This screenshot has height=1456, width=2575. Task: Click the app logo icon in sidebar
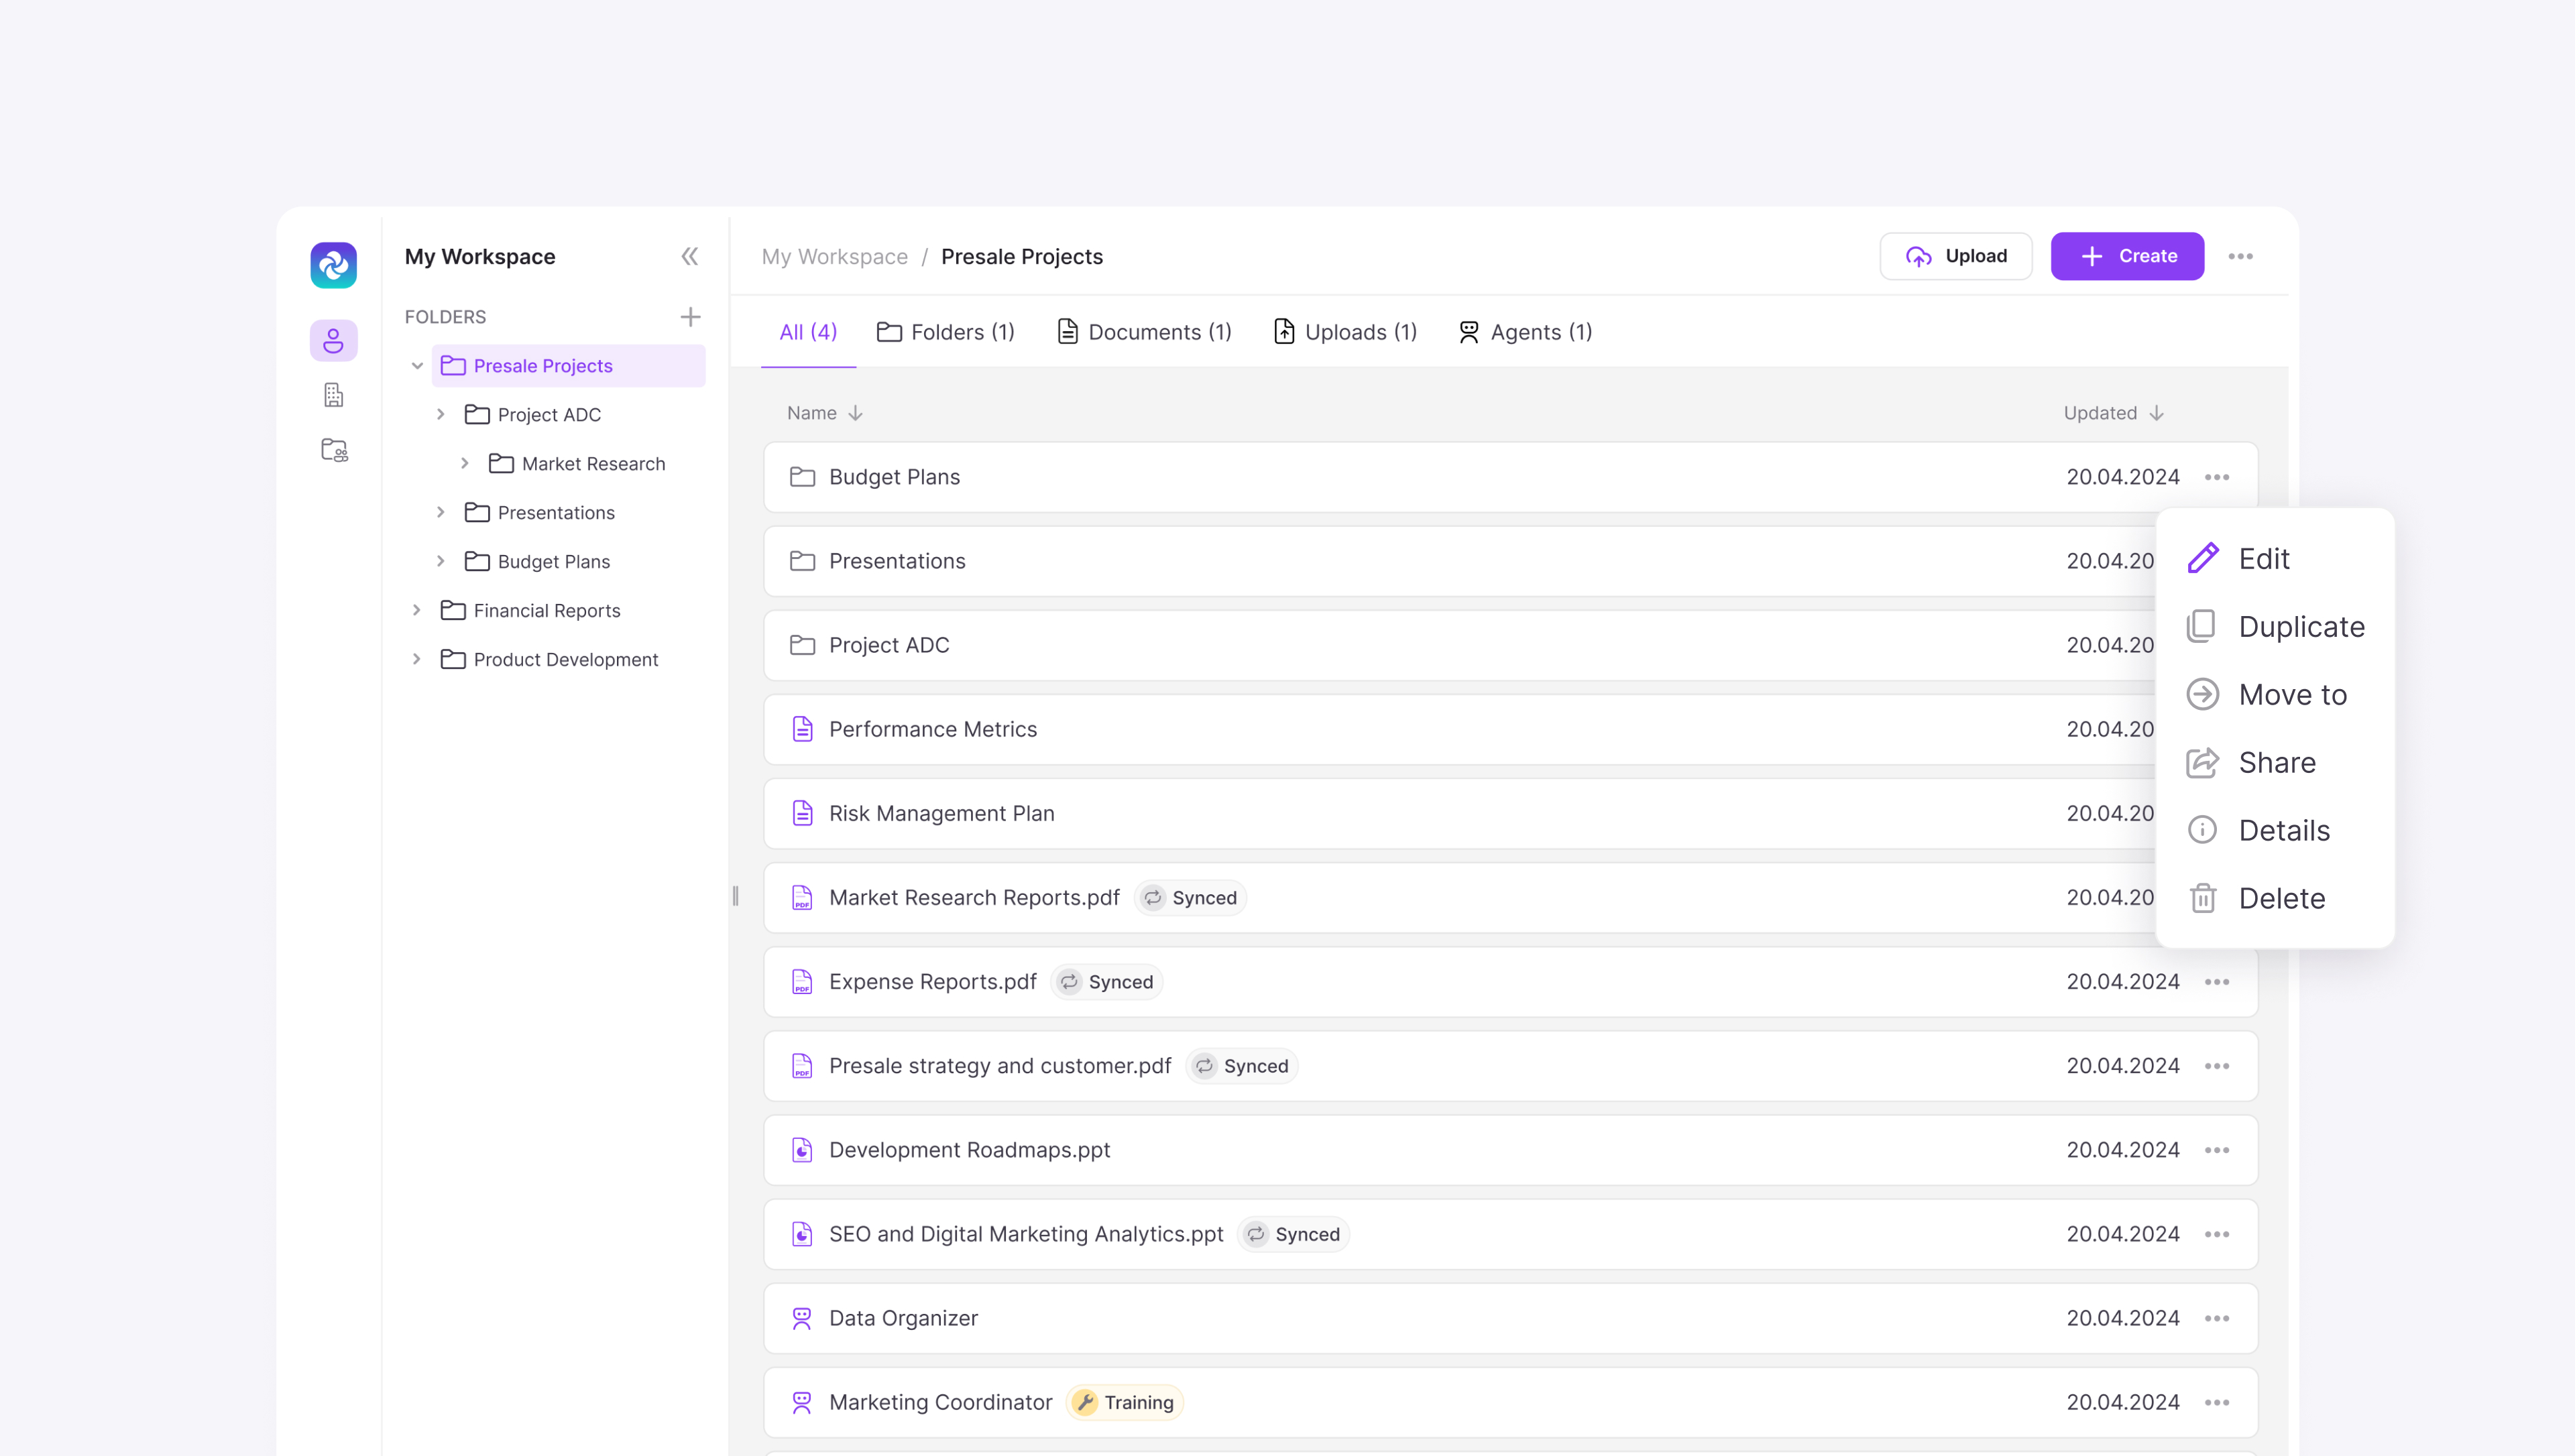[x=333, y=265]
